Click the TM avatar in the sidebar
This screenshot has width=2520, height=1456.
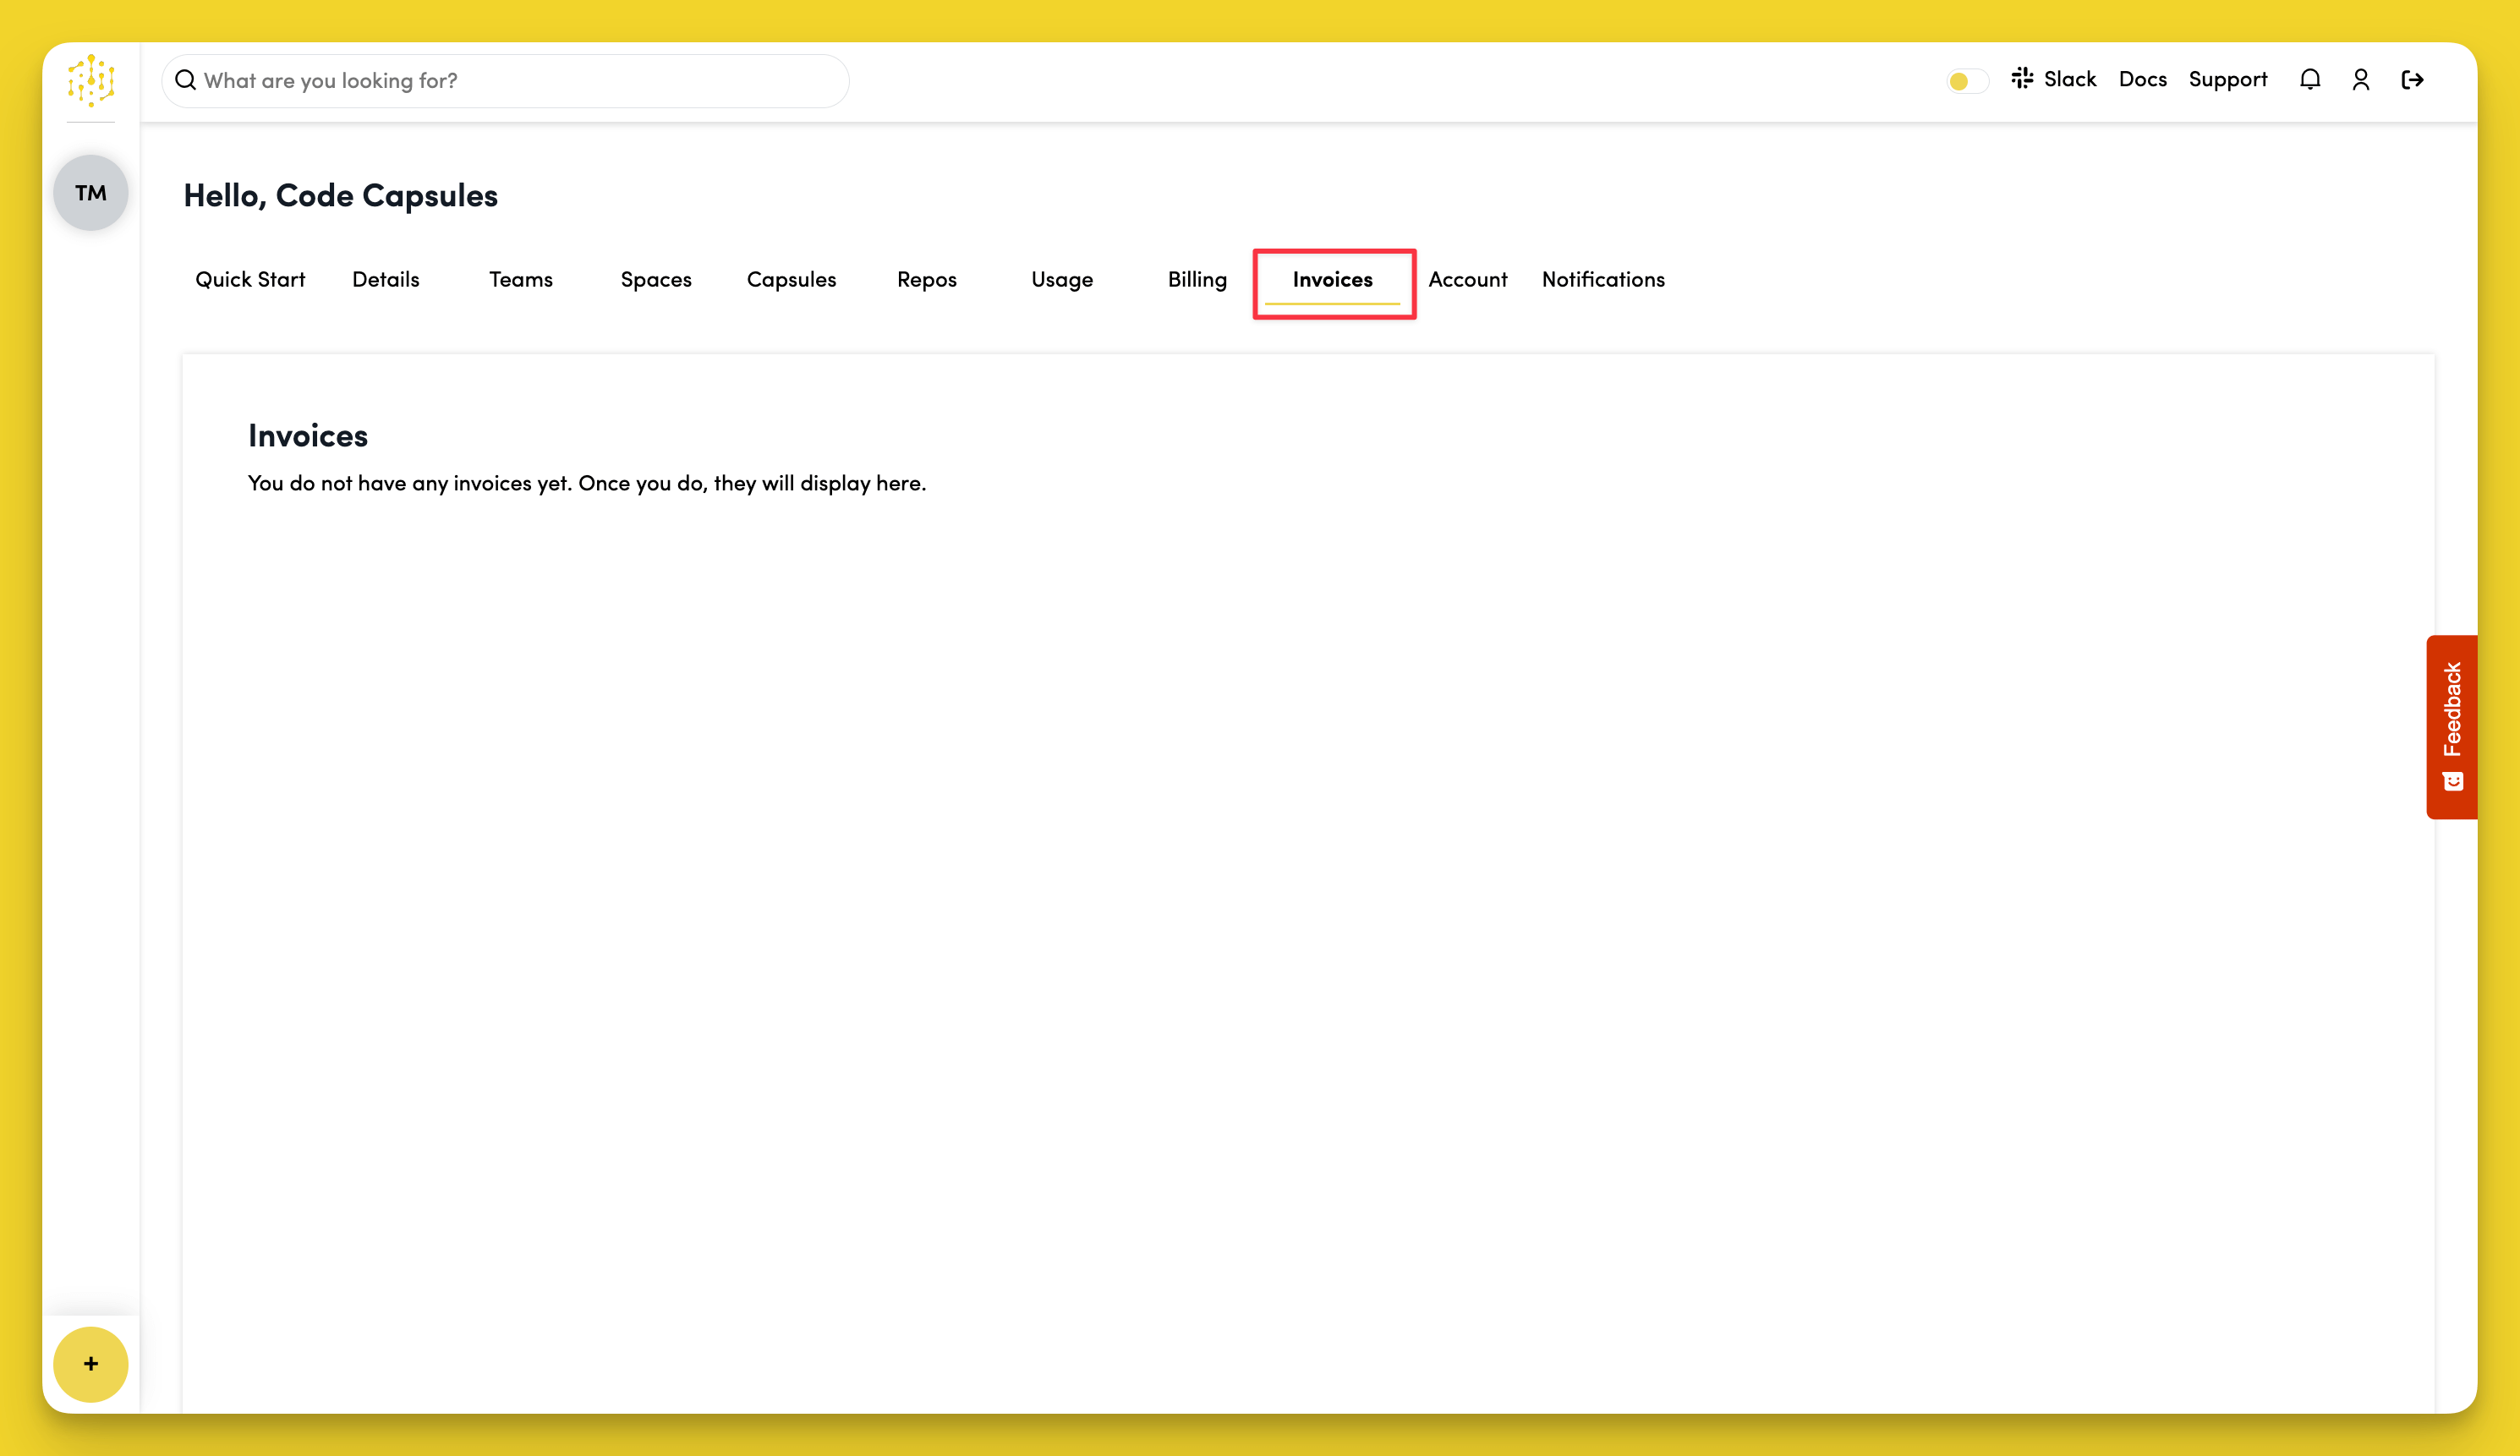[x=90, y=192]
